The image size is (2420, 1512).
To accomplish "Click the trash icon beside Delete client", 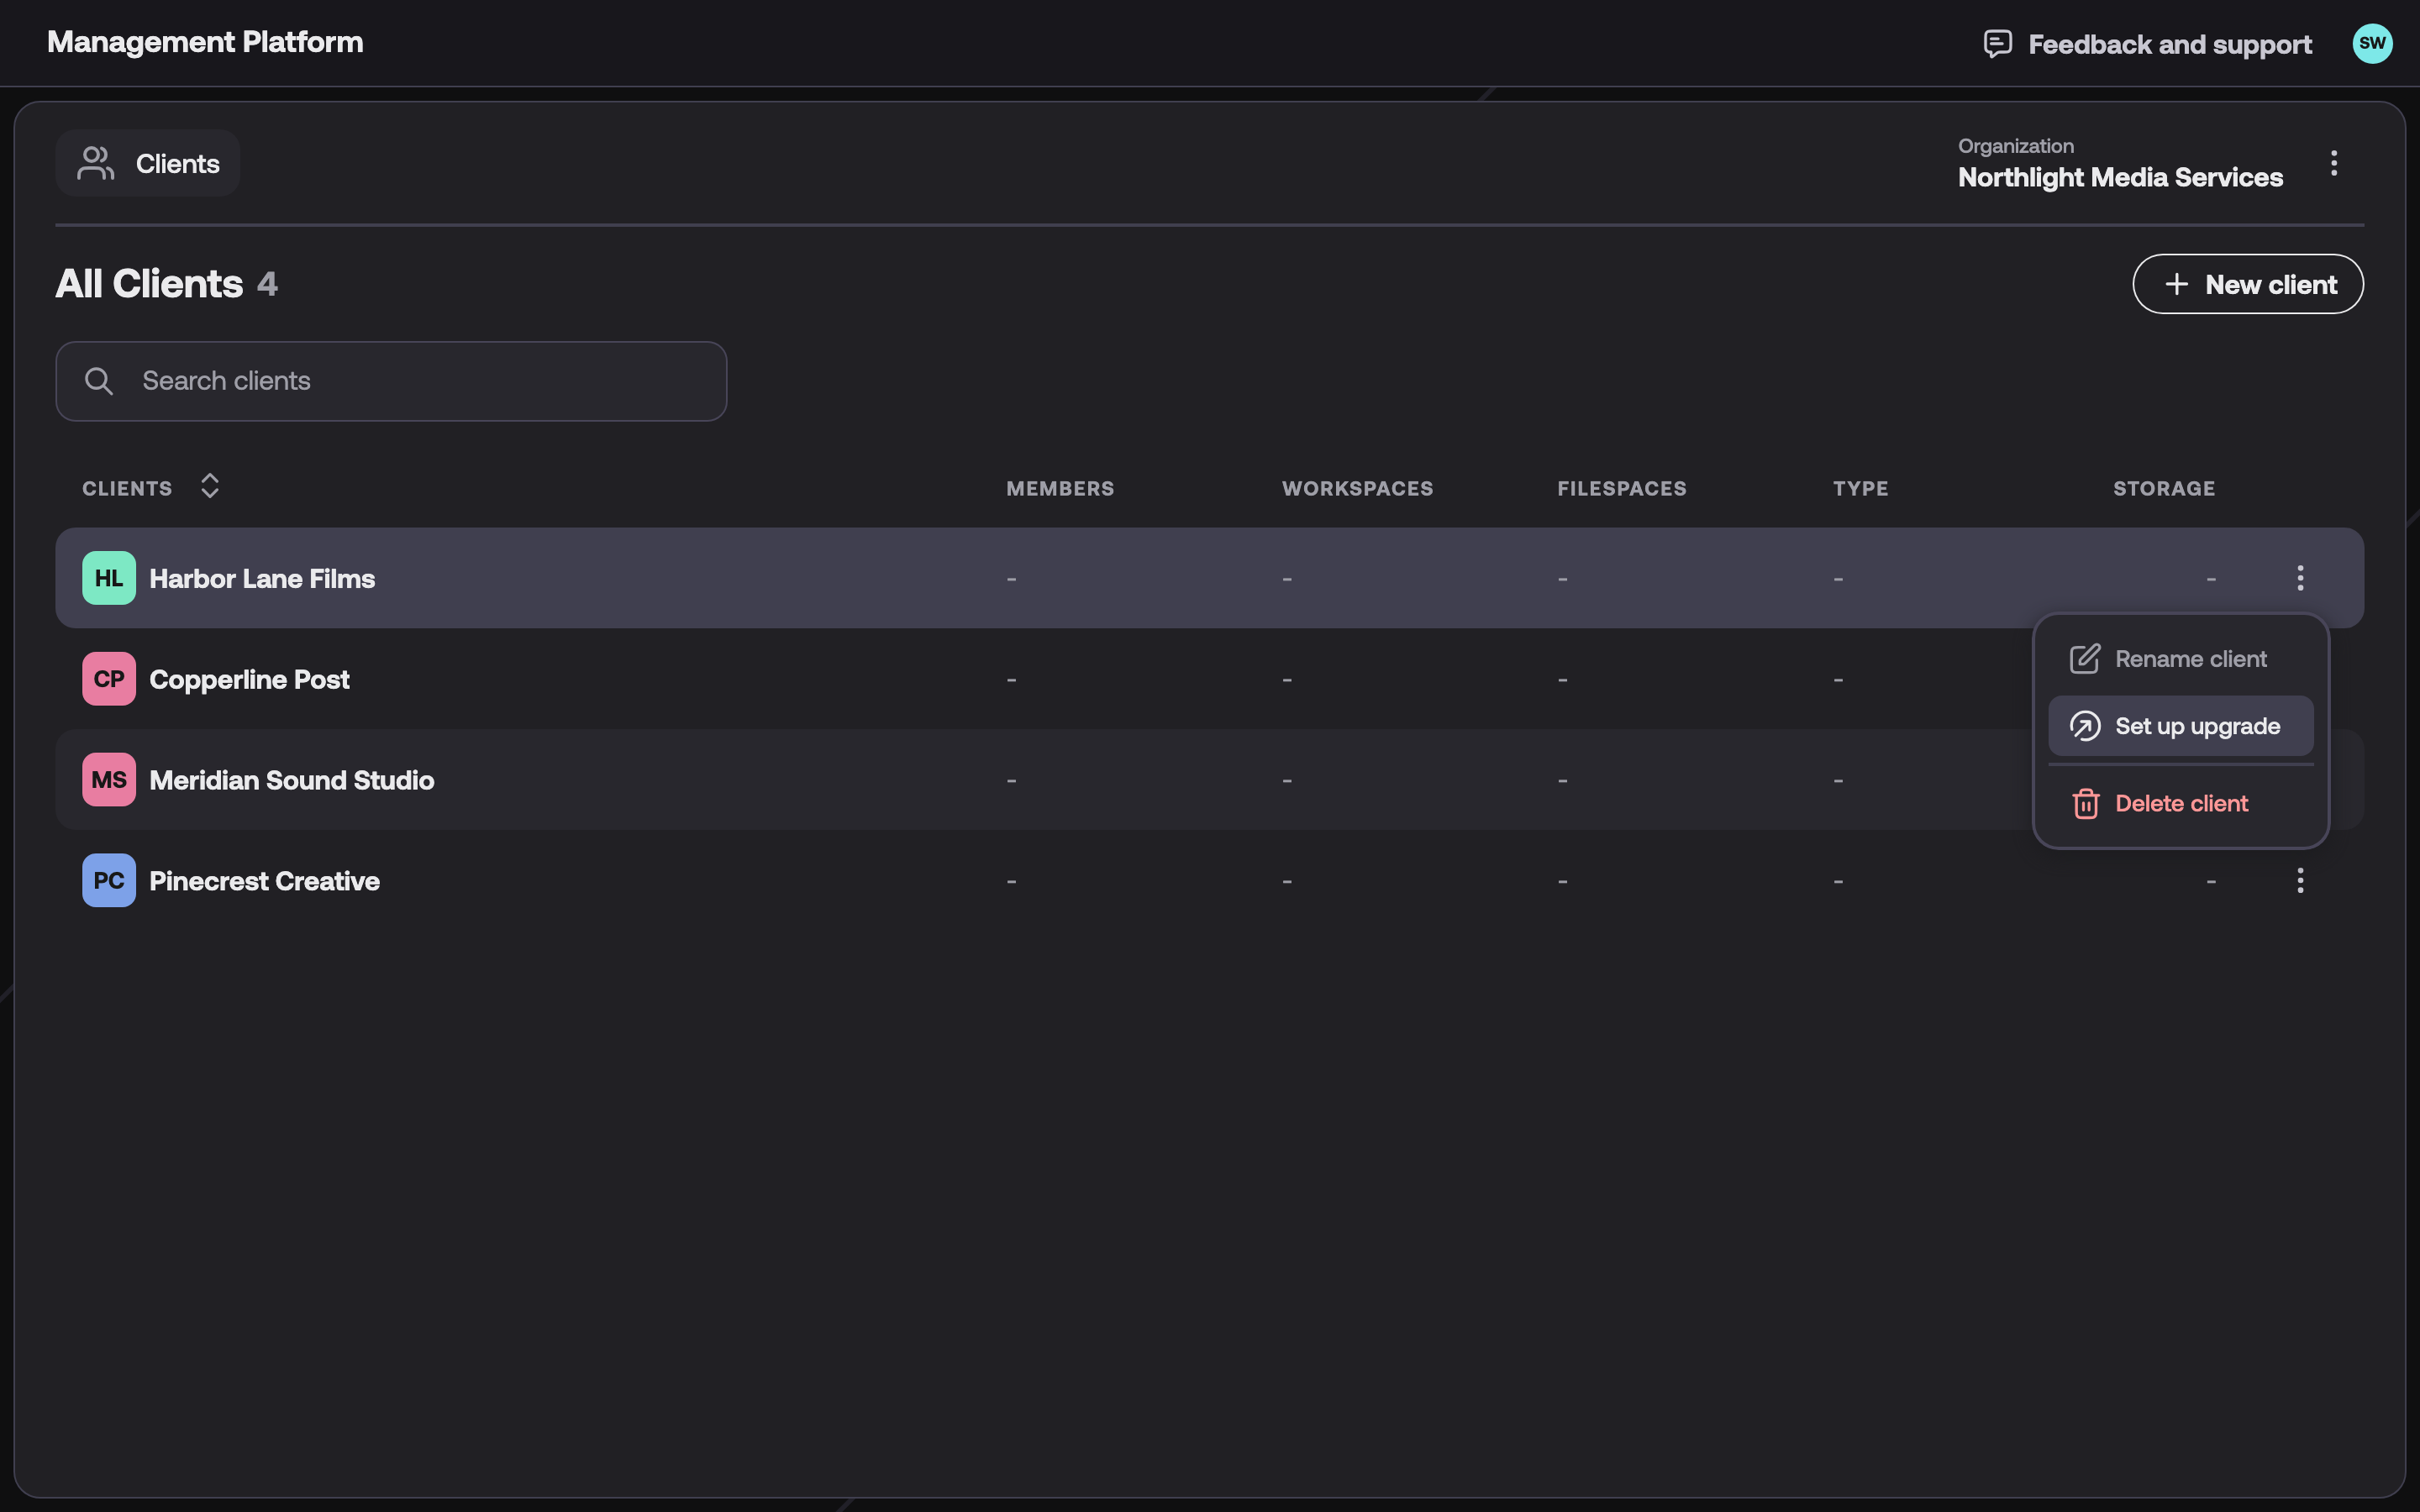I will [x=2085, y=804].
